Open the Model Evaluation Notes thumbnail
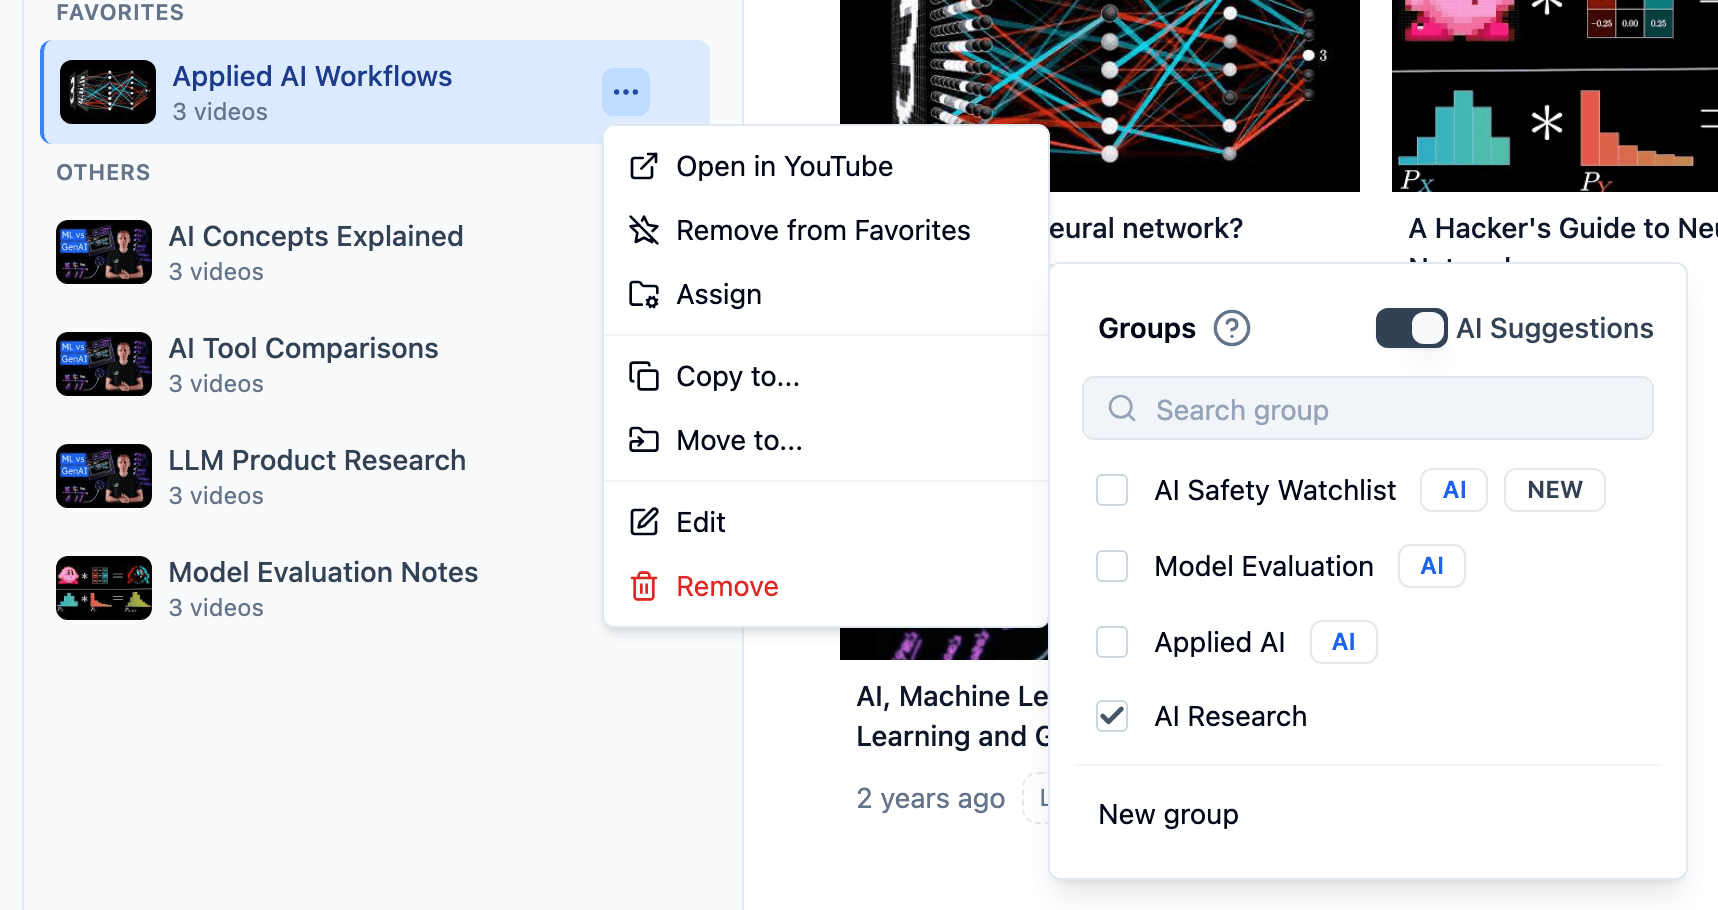The width and height of the screenshot is (1718, 910). click(x=104, y=588)
